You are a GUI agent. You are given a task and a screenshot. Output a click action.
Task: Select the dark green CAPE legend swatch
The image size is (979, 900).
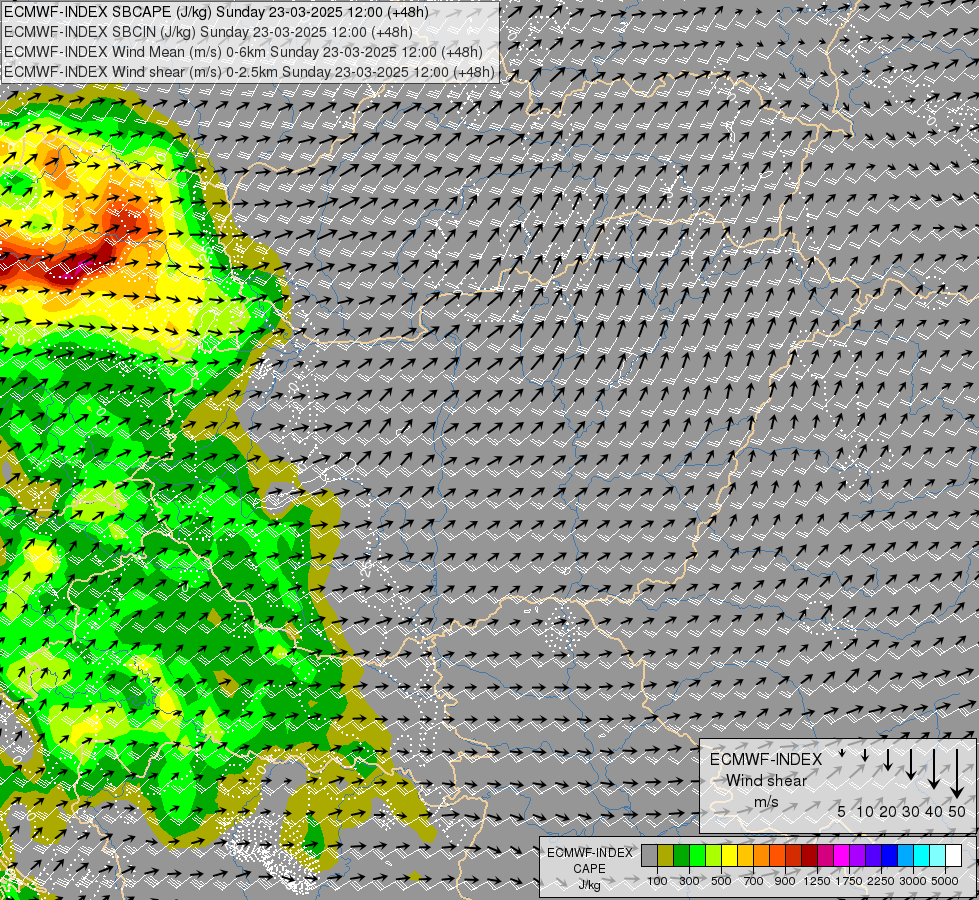coord(681,855)
